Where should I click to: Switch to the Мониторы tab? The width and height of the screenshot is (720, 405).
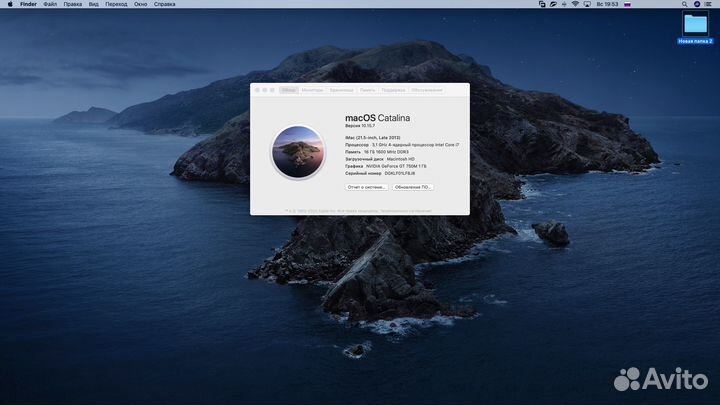pos(312,90)
